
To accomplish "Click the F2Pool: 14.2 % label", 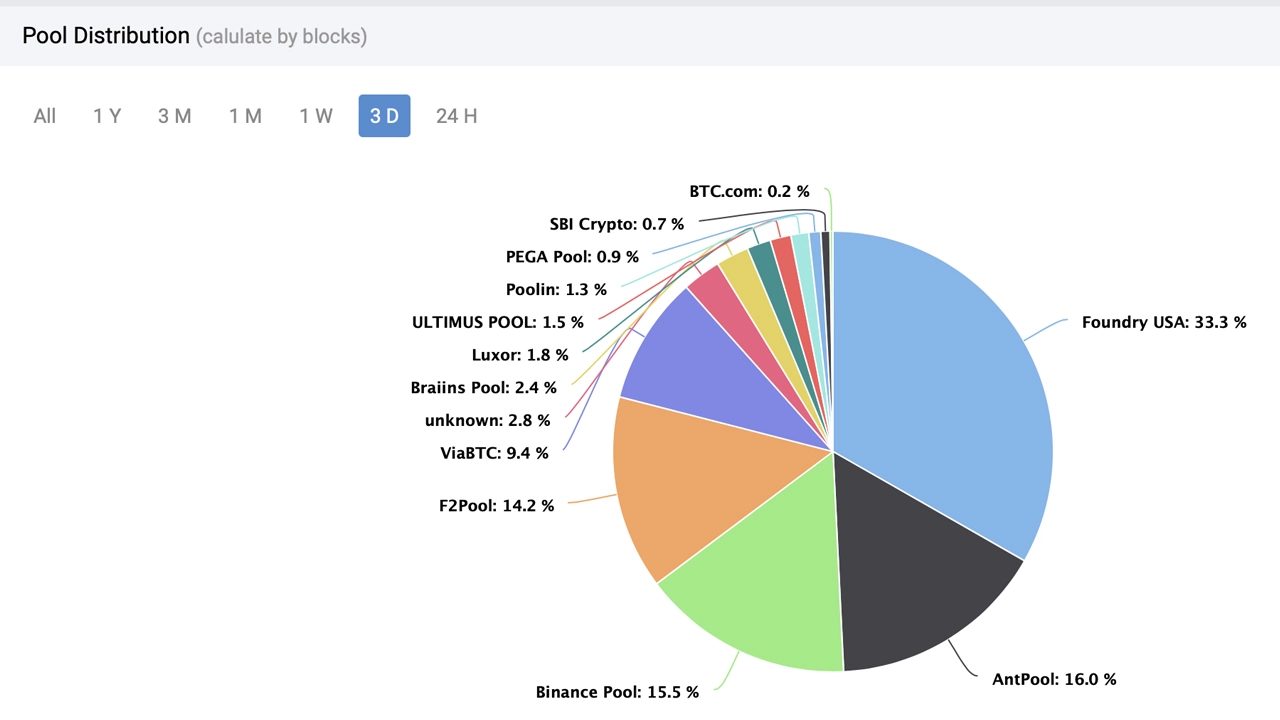I will click(x=496, y=506).
